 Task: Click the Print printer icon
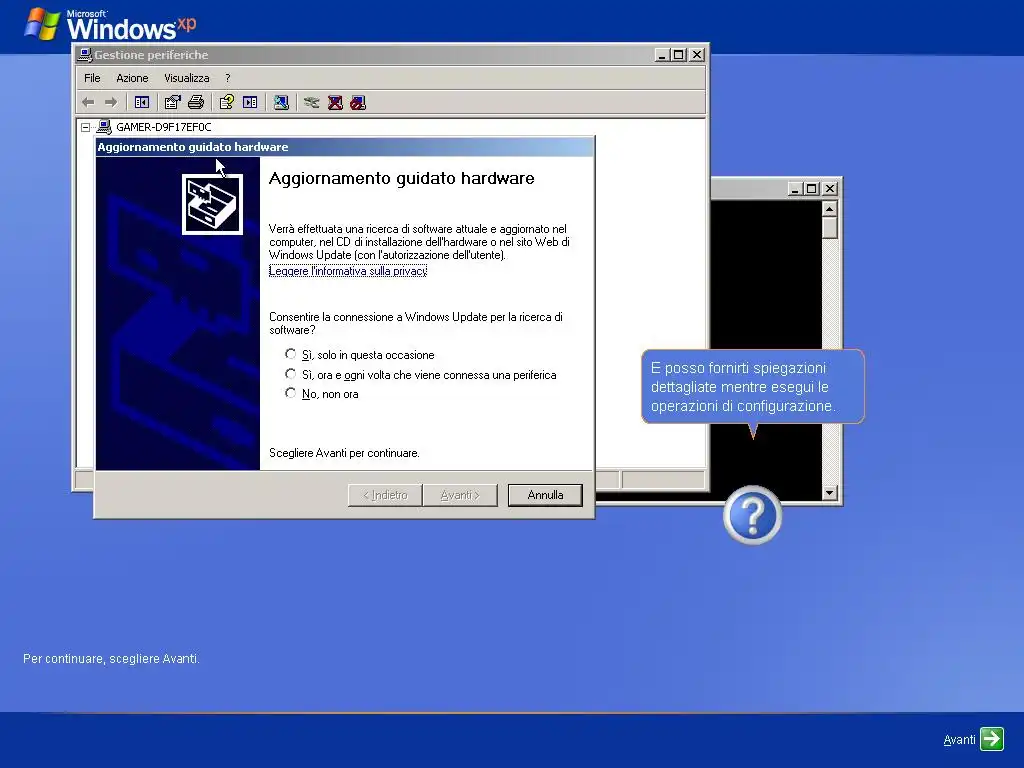click(x=196, y=103)
